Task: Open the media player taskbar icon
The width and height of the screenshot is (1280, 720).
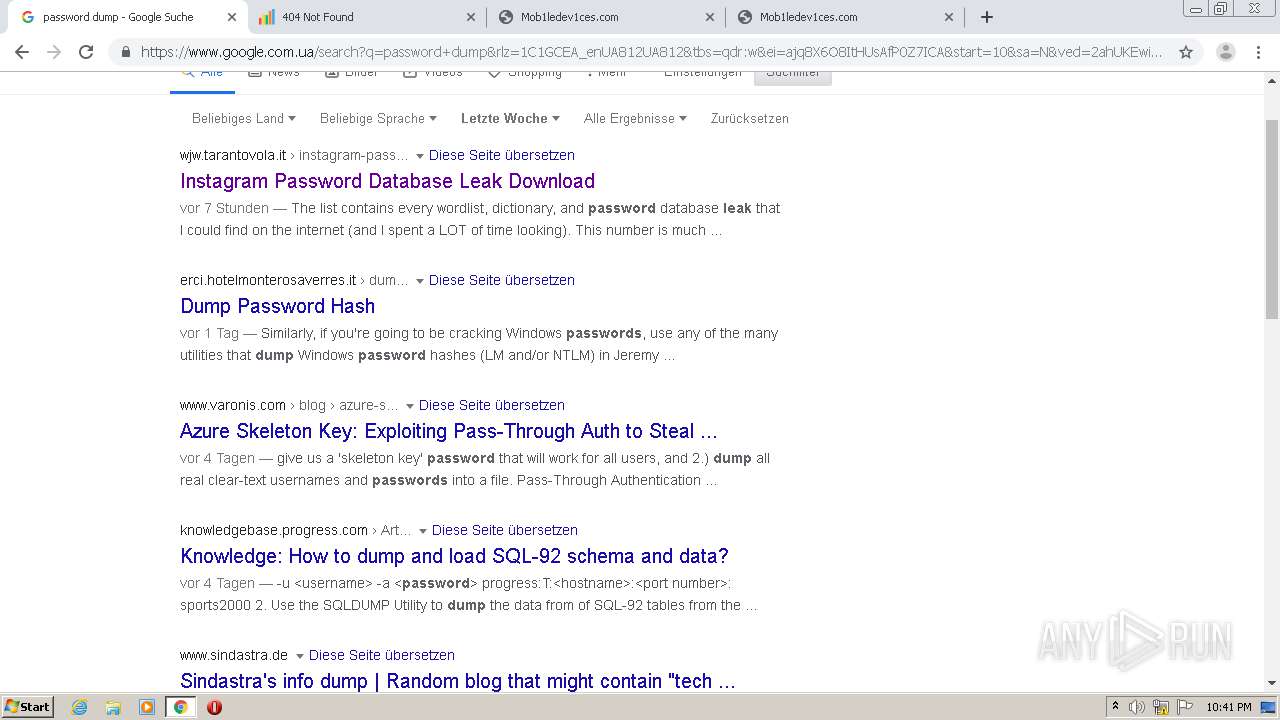Action: click(147, 707)
